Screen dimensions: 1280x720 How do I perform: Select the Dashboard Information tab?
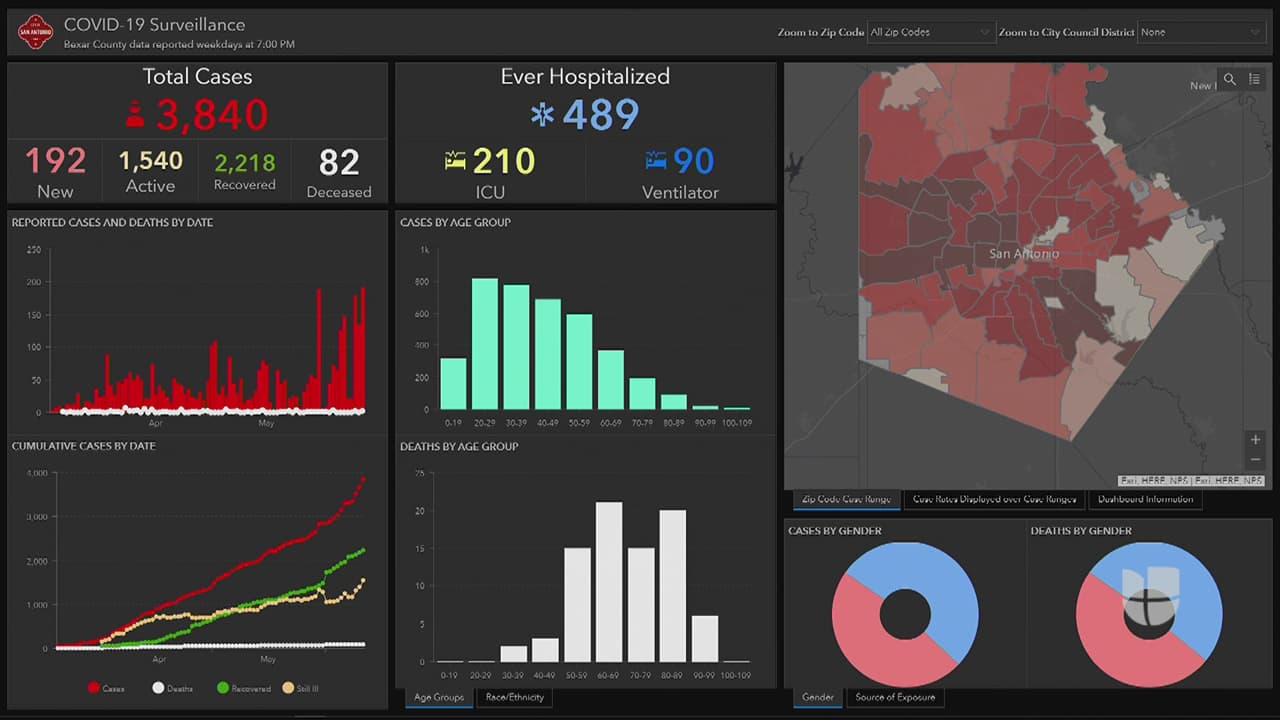click(1145, 499)
